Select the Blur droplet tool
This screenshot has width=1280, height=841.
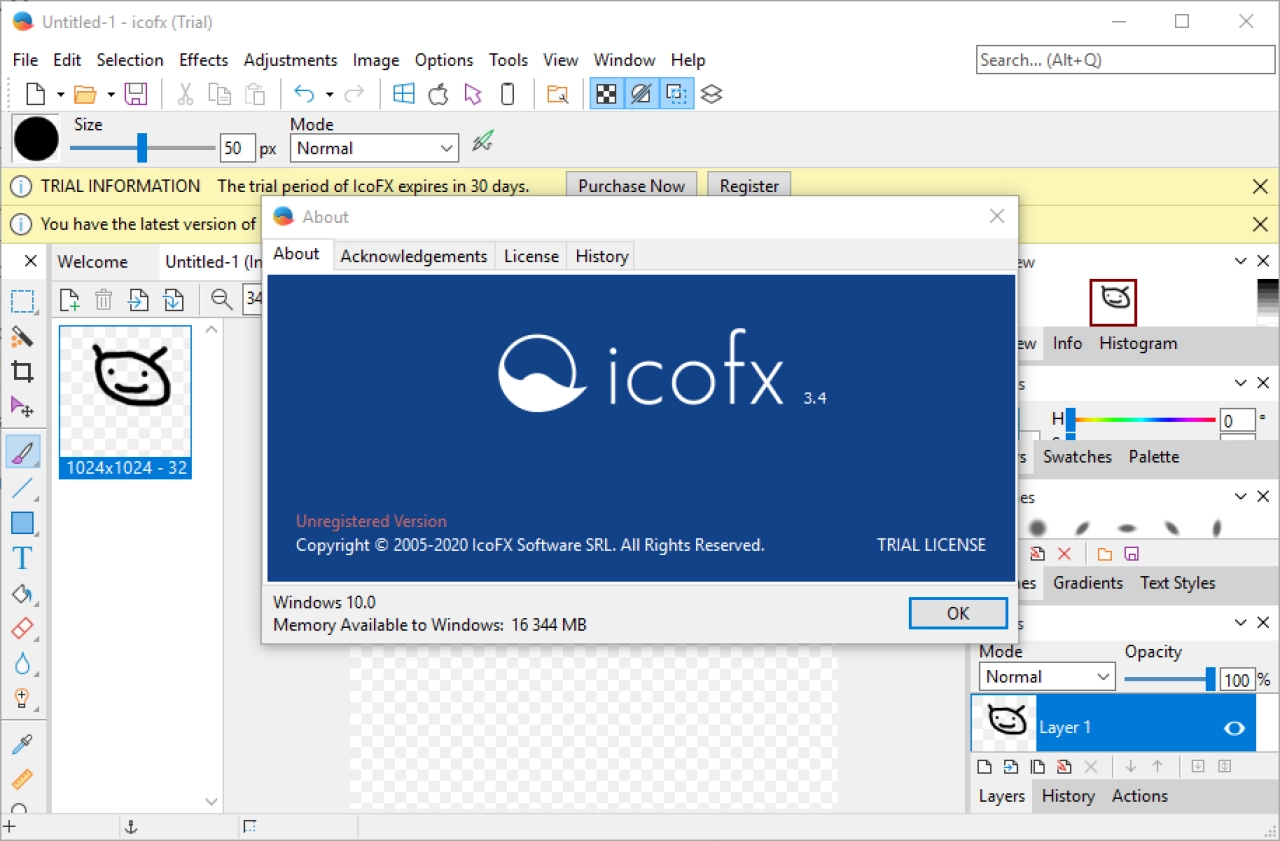point(22,664)
